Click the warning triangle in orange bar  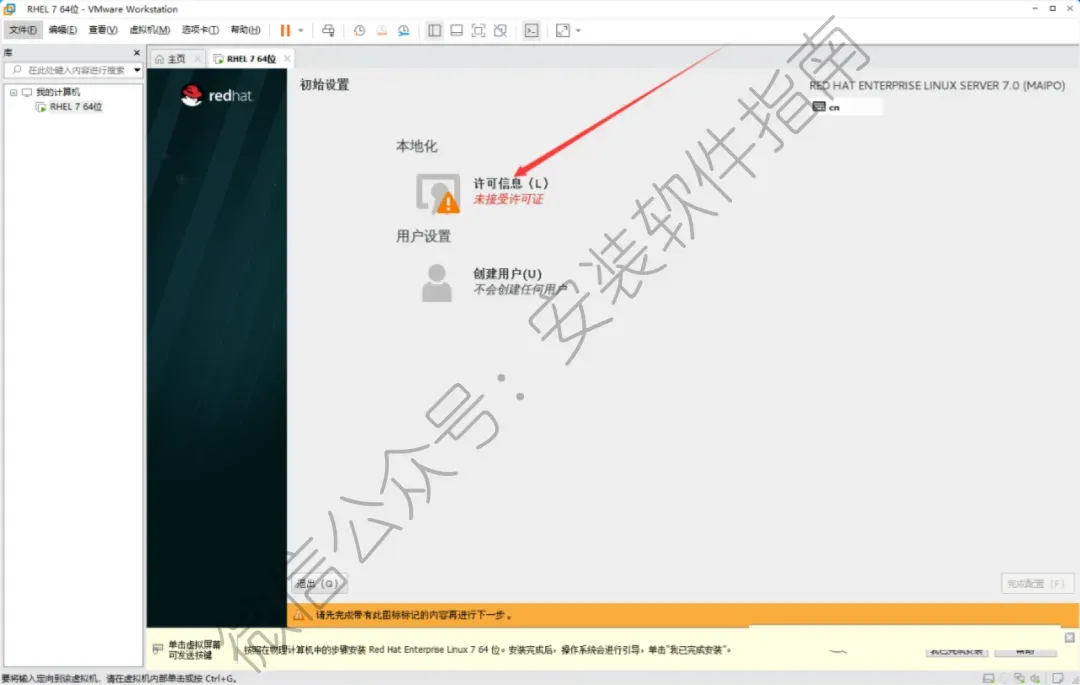click(x=299, y=615)
